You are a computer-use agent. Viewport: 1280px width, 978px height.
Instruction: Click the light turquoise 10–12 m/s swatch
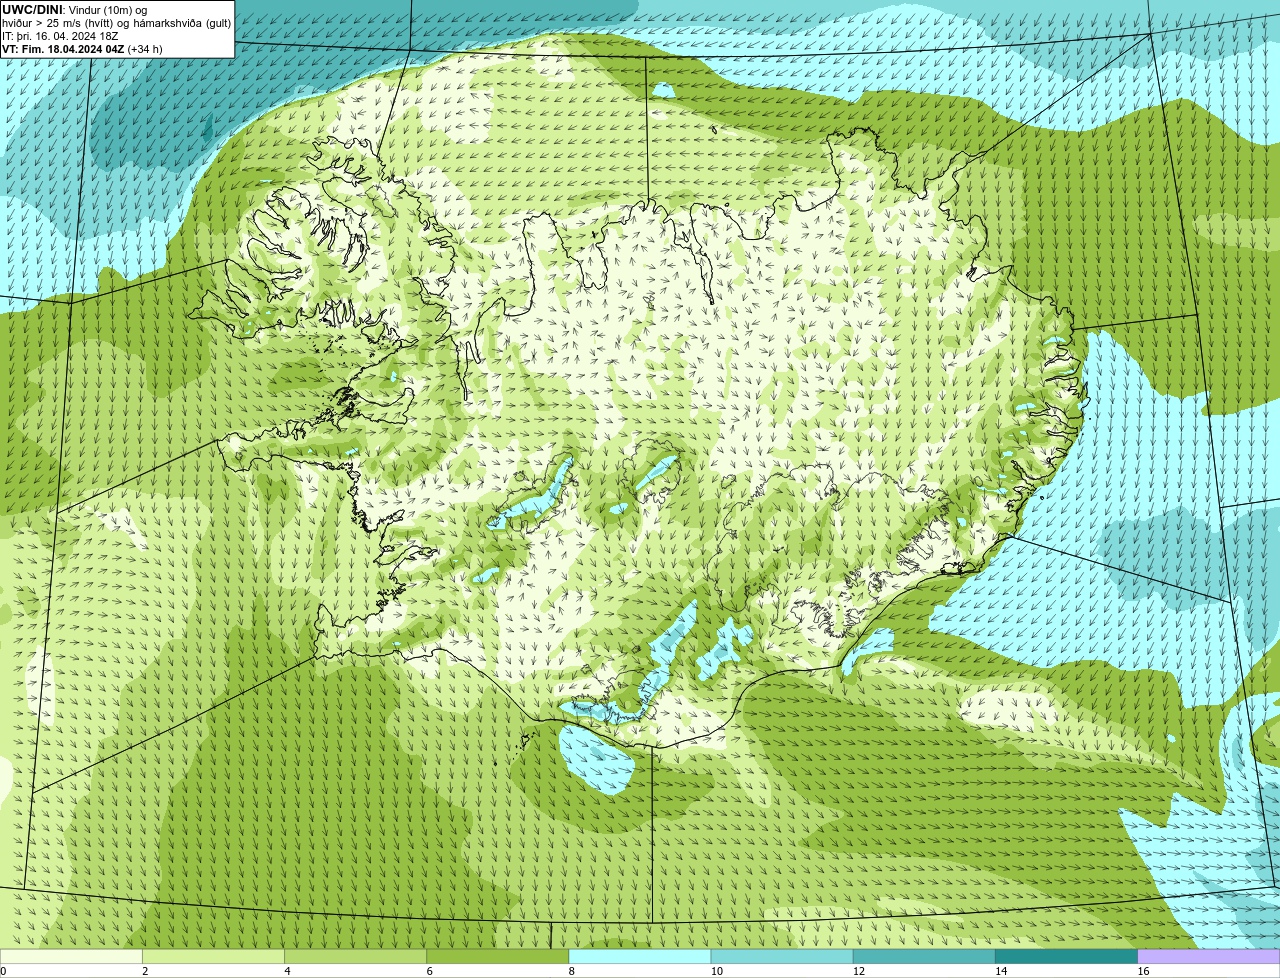click(781, 956)
